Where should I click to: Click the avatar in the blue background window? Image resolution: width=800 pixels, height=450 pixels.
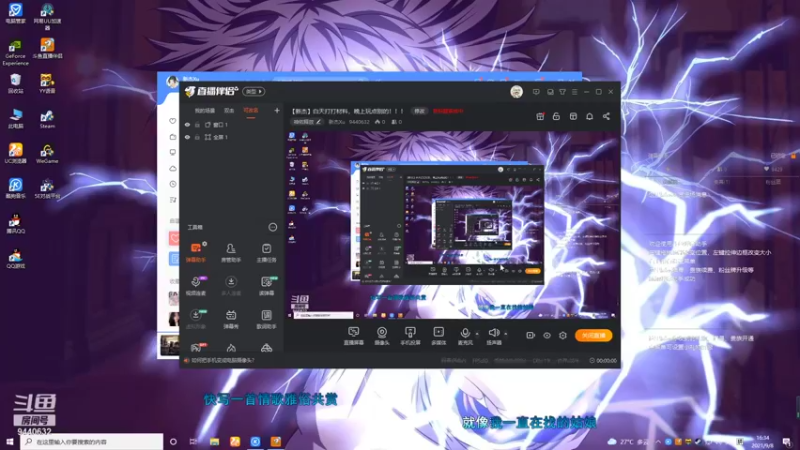(172, 81)
